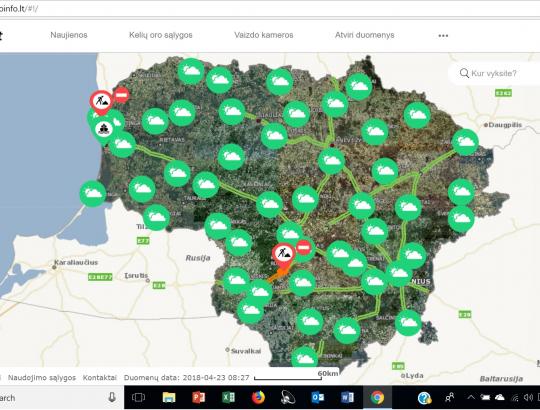Click the E262 road badge

pos(503,93)
